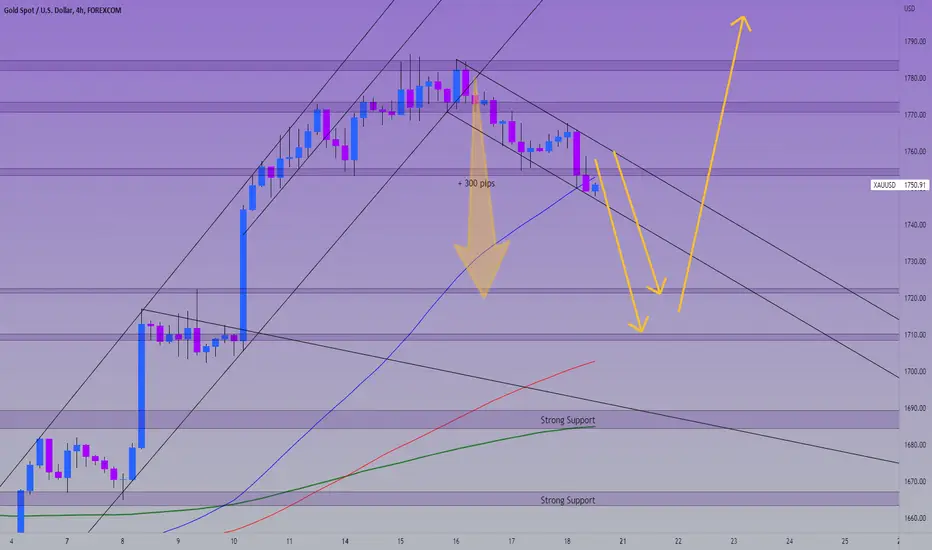Screen dimensions: 932x550
Task: Click the Gold Spot / U.S. Dollar chart title
Action: point(62,10)
